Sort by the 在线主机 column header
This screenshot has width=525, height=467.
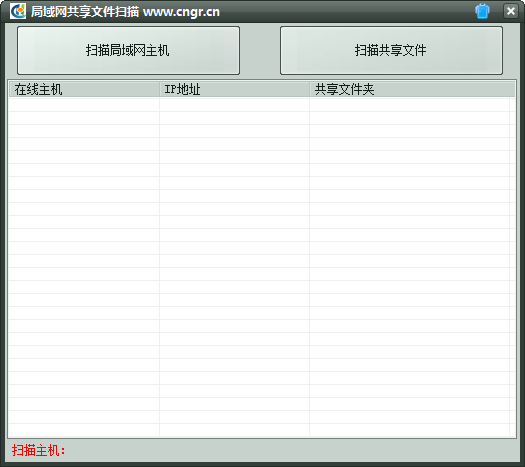[x=84, y=89]
